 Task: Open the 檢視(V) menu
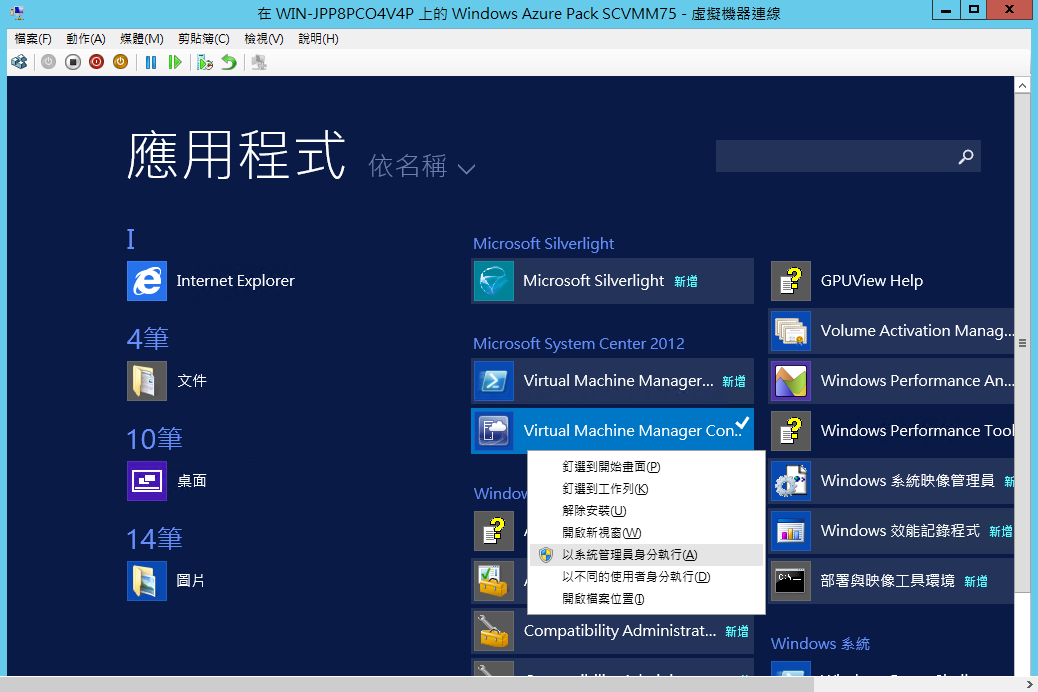point(264,38)
